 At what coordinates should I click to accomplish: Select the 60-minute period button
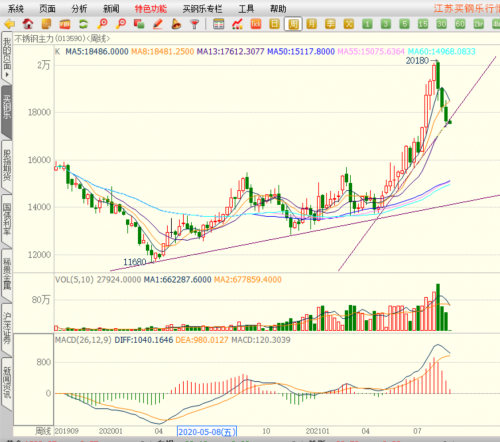(x=460, y=24)
